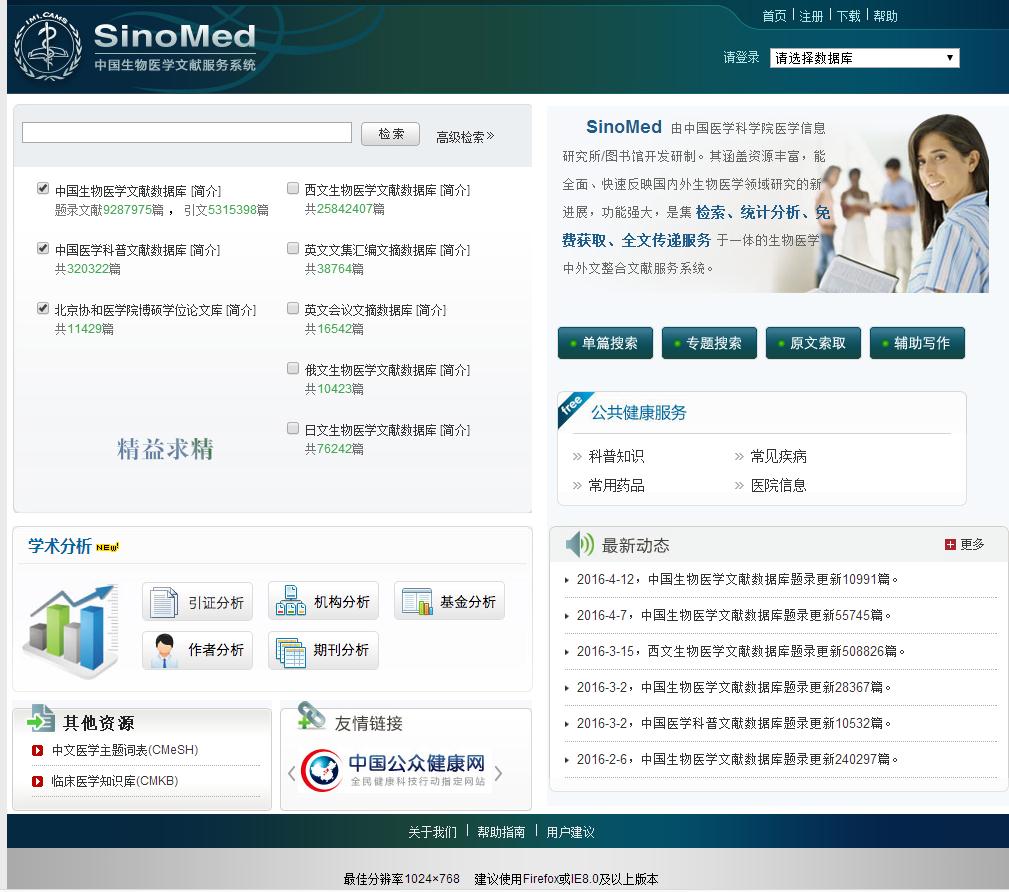
Task: Click right arrow in 友情链接 carousel
Action: (498, 773)
